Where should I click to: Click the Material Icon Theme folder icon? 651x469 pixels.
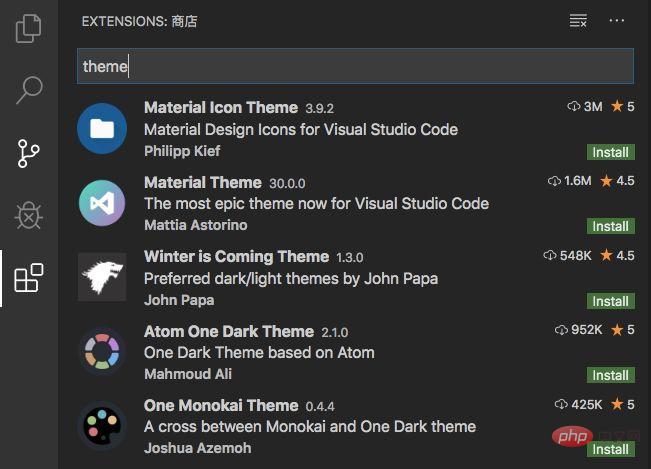[102, 129]
